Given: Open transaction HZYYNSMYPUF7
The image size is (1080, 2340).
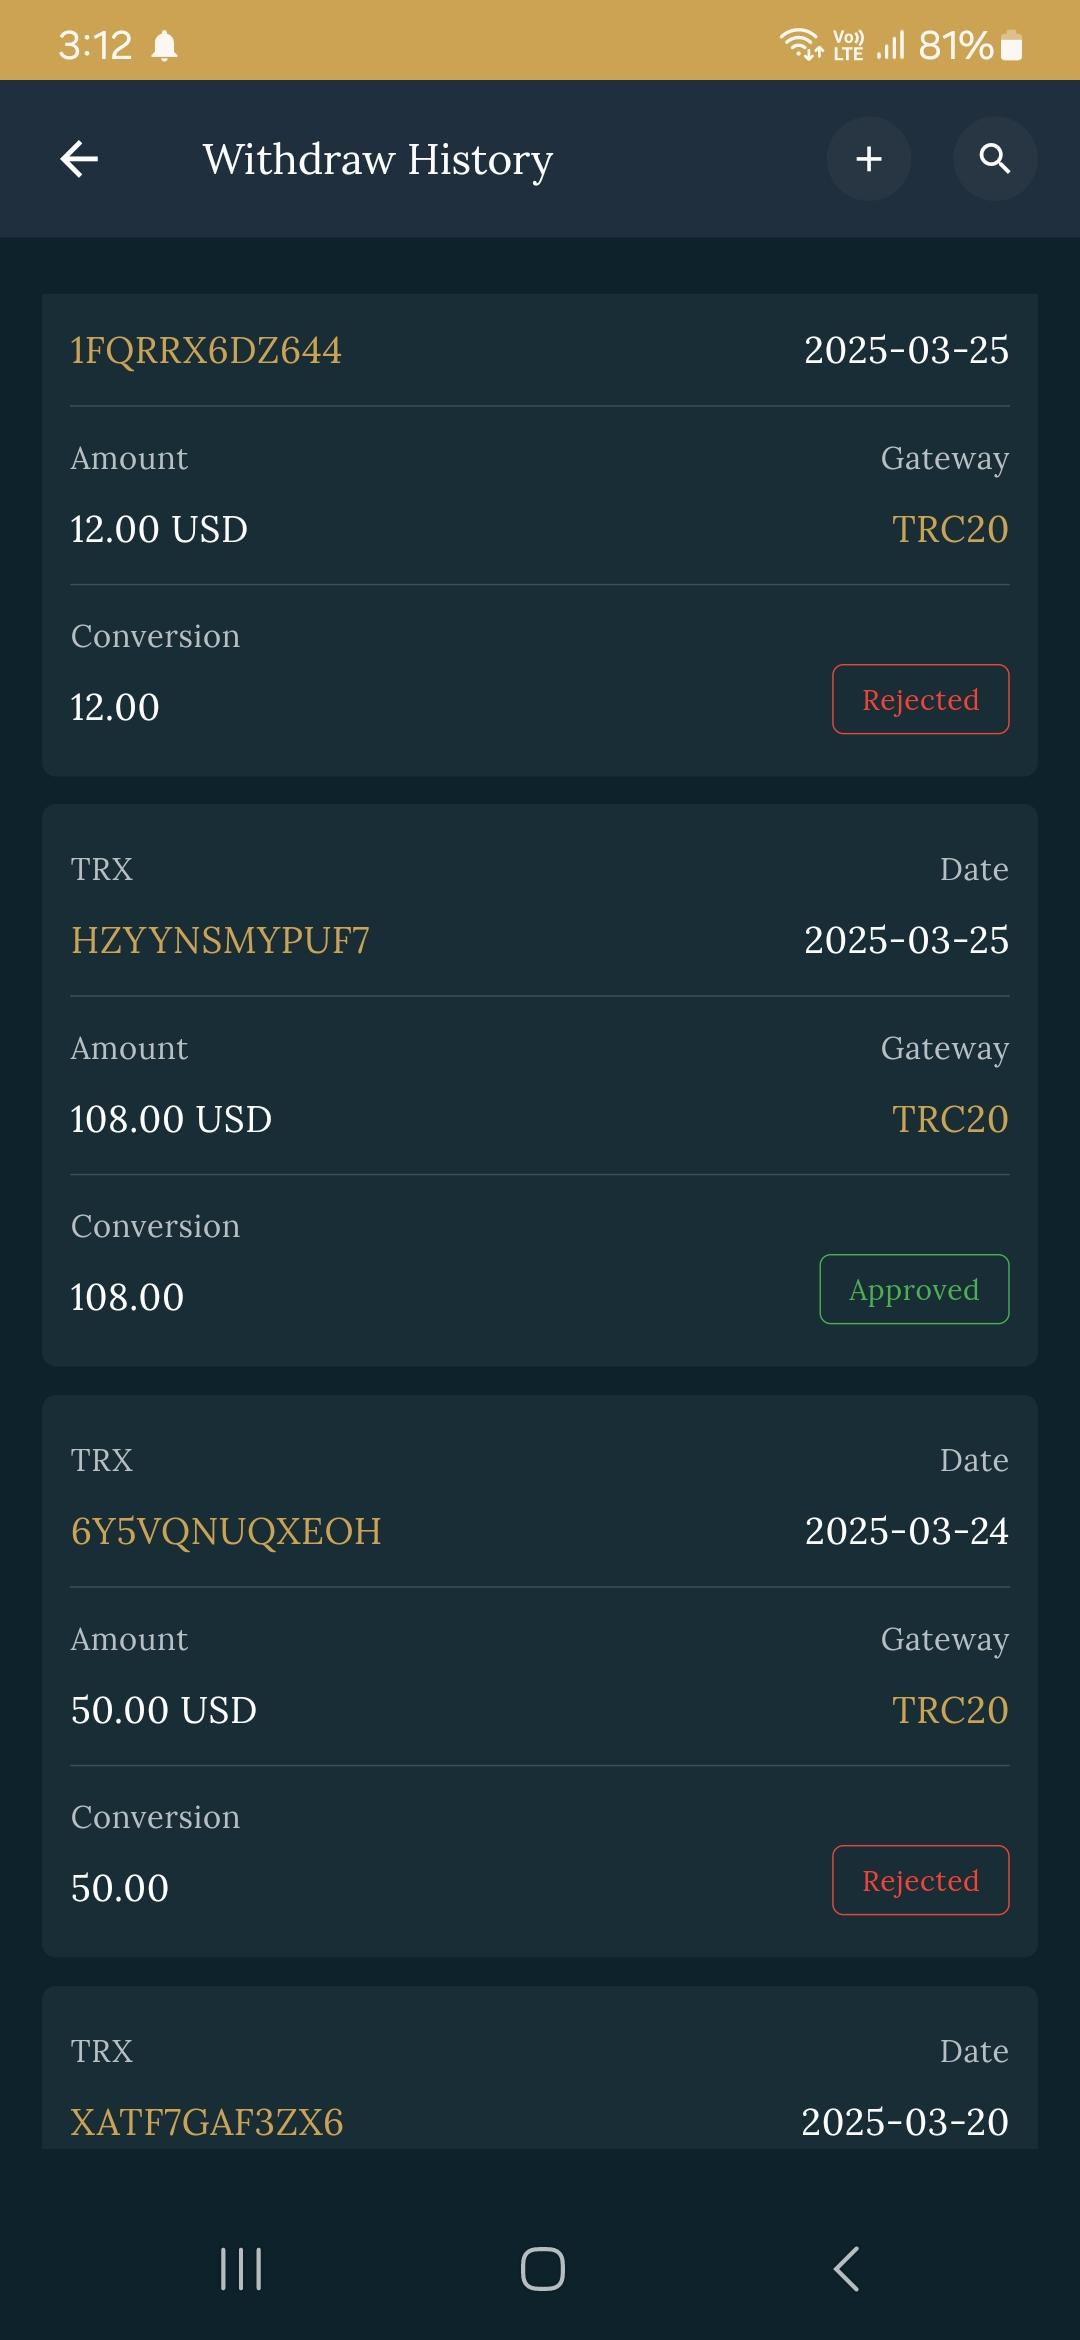Looking at the screenshot, I should pyautogui.click(x=220, y=941).
